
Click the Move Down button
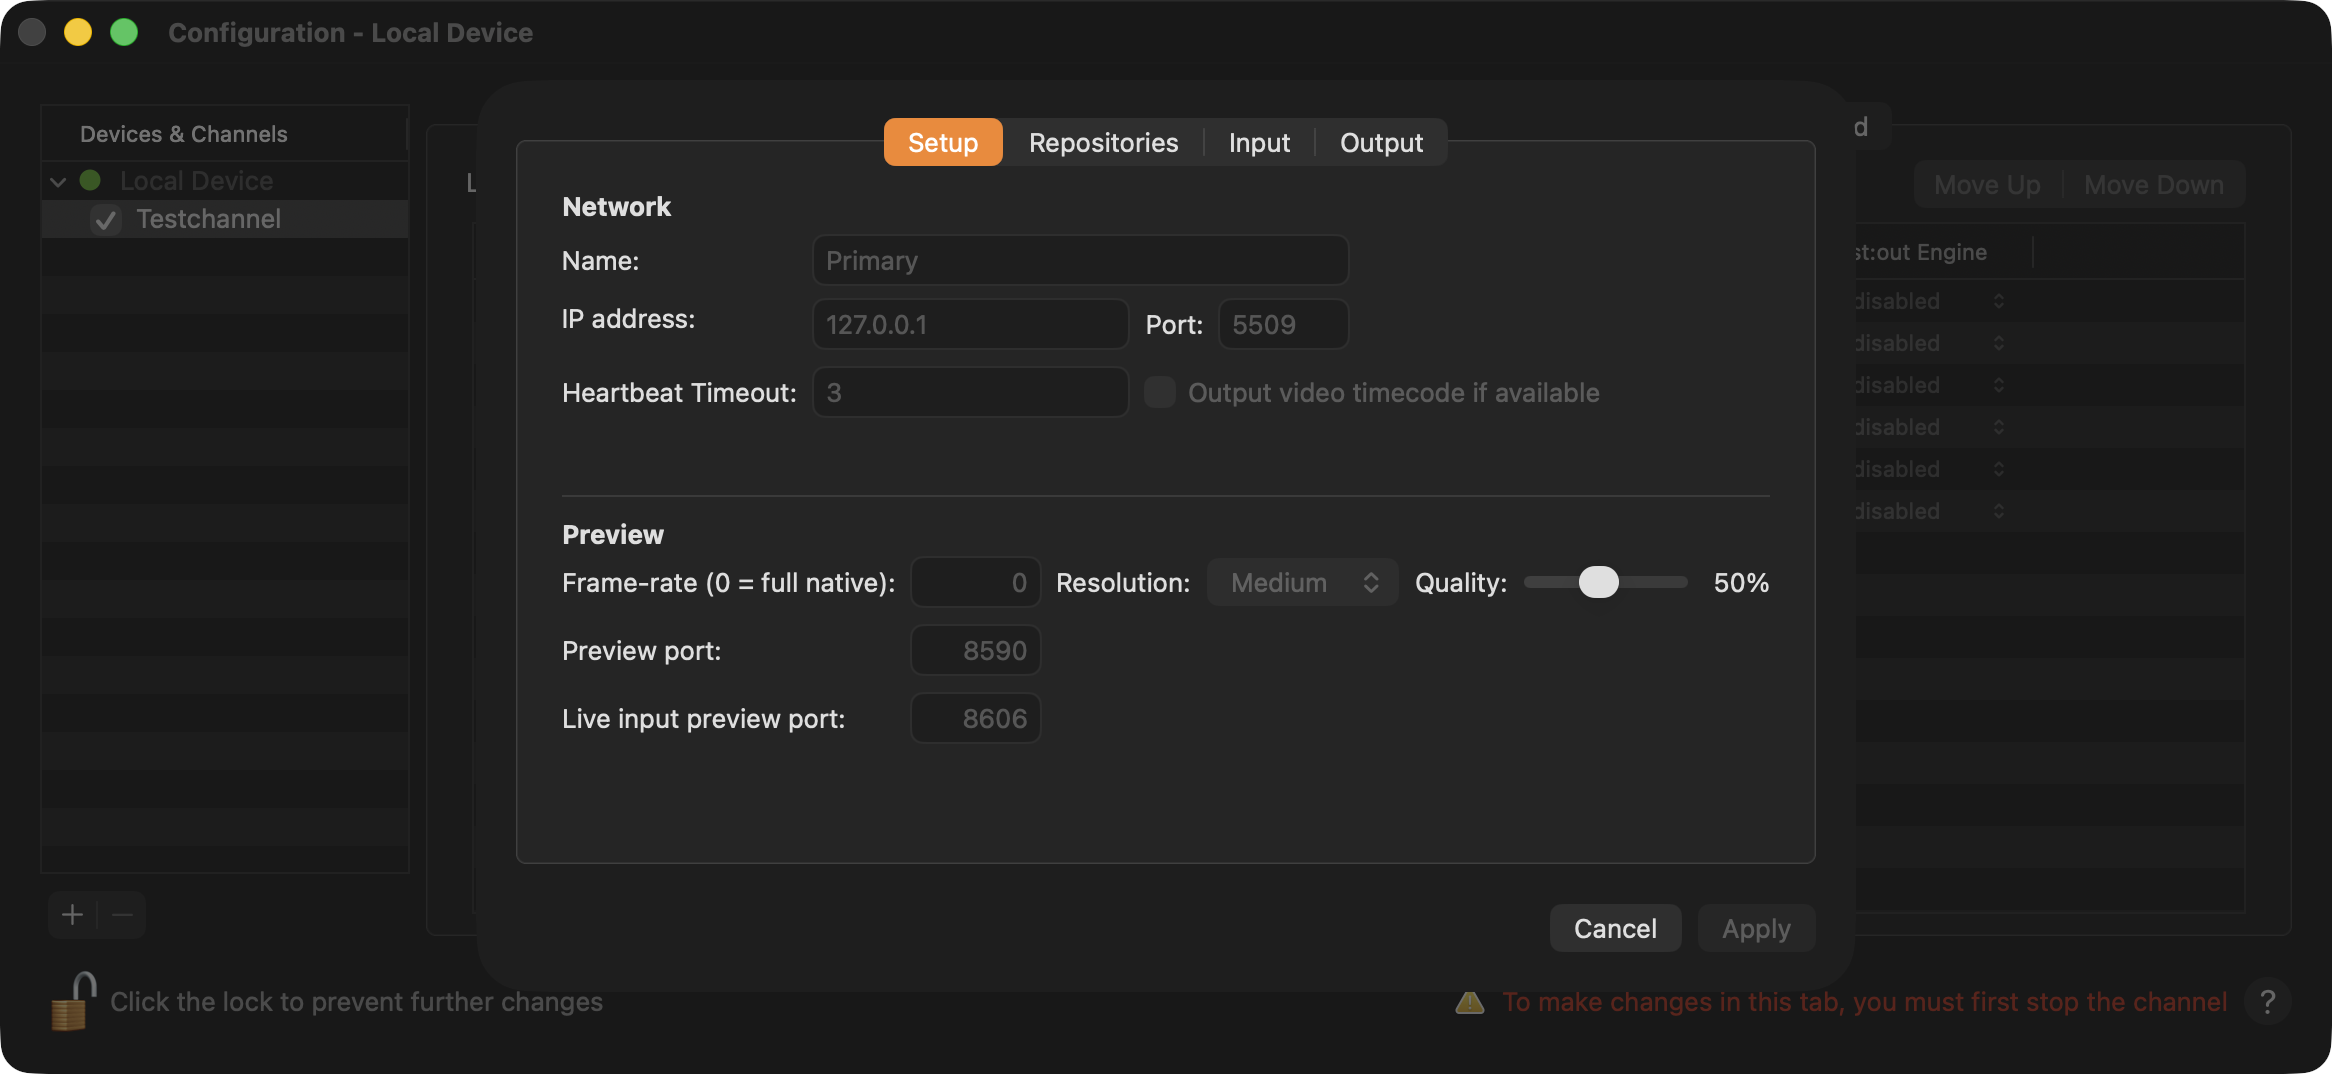pyautogui.click(x=2154, y=184)
